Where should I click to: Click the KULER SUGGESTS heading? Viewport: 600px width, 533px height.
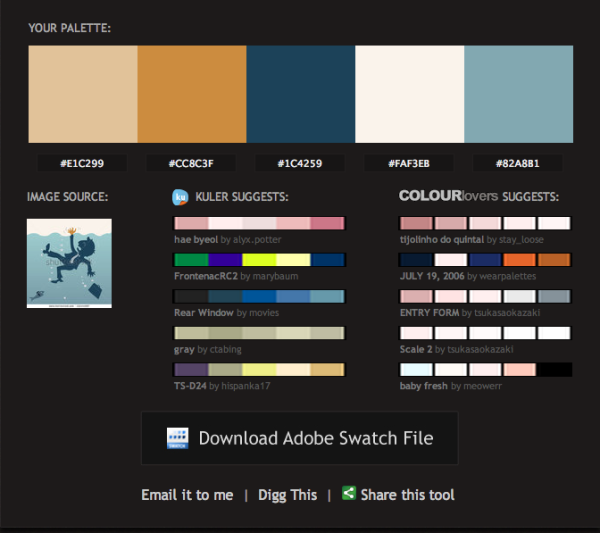click(x=242, y=197)
